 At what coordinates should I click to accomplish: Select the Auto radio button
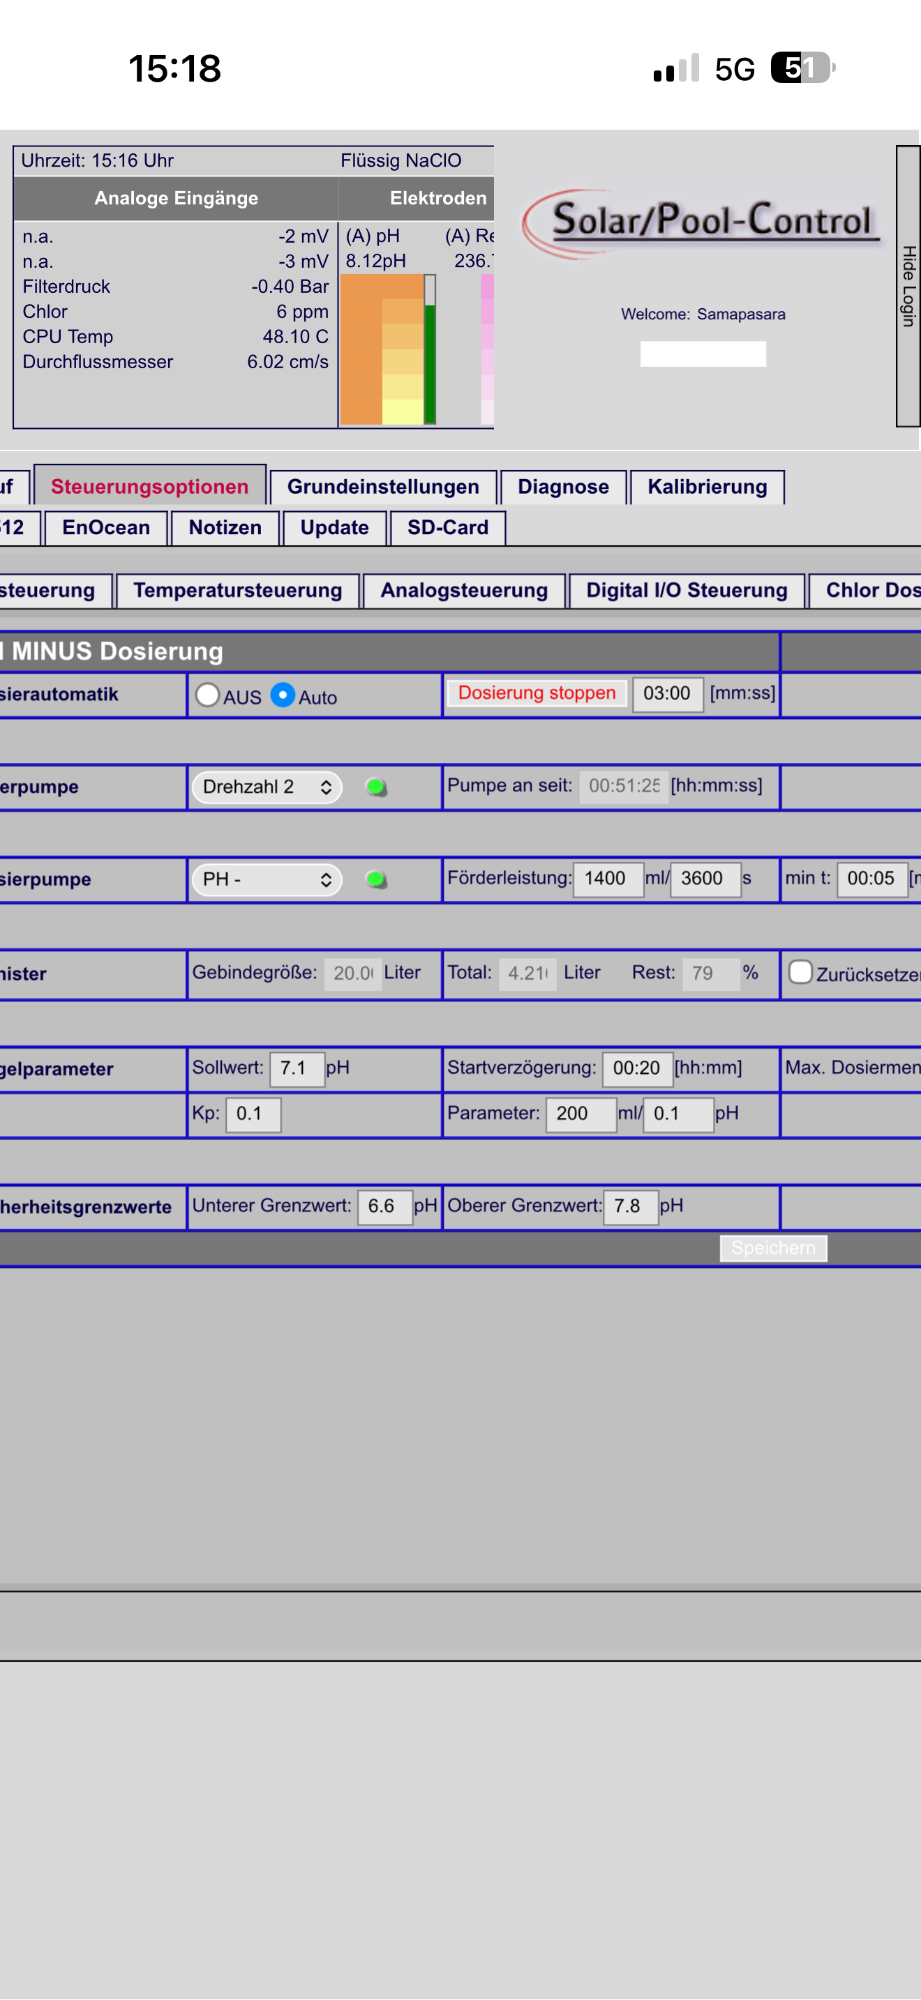[283, 695]
